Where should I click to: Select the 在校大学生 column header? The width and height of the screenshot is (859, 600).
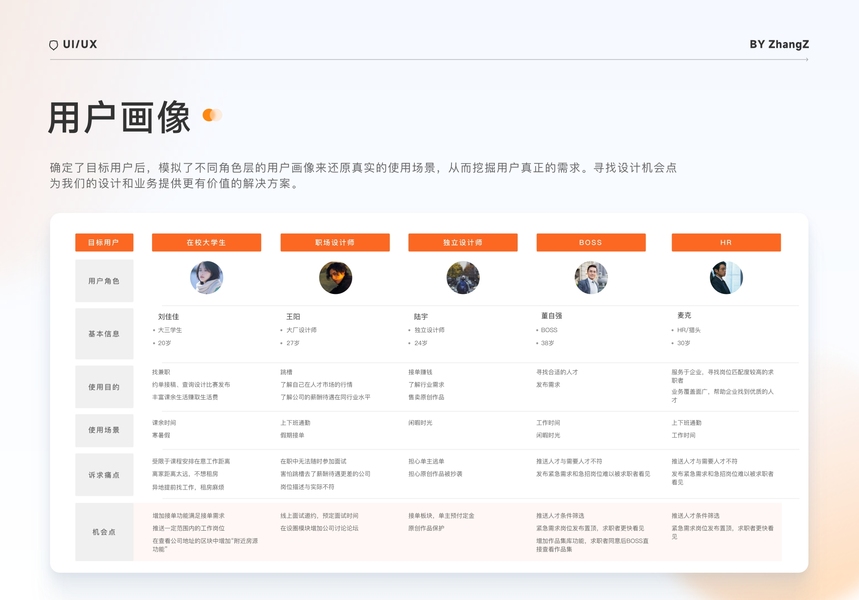[x=207, y=242]
